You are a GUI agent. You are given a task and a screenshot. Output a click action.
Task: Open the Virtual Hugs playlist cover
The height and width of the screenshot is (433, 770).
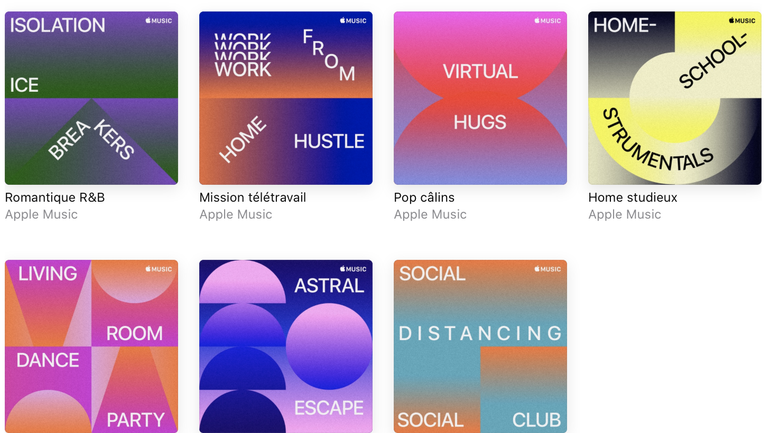point(480,98)
